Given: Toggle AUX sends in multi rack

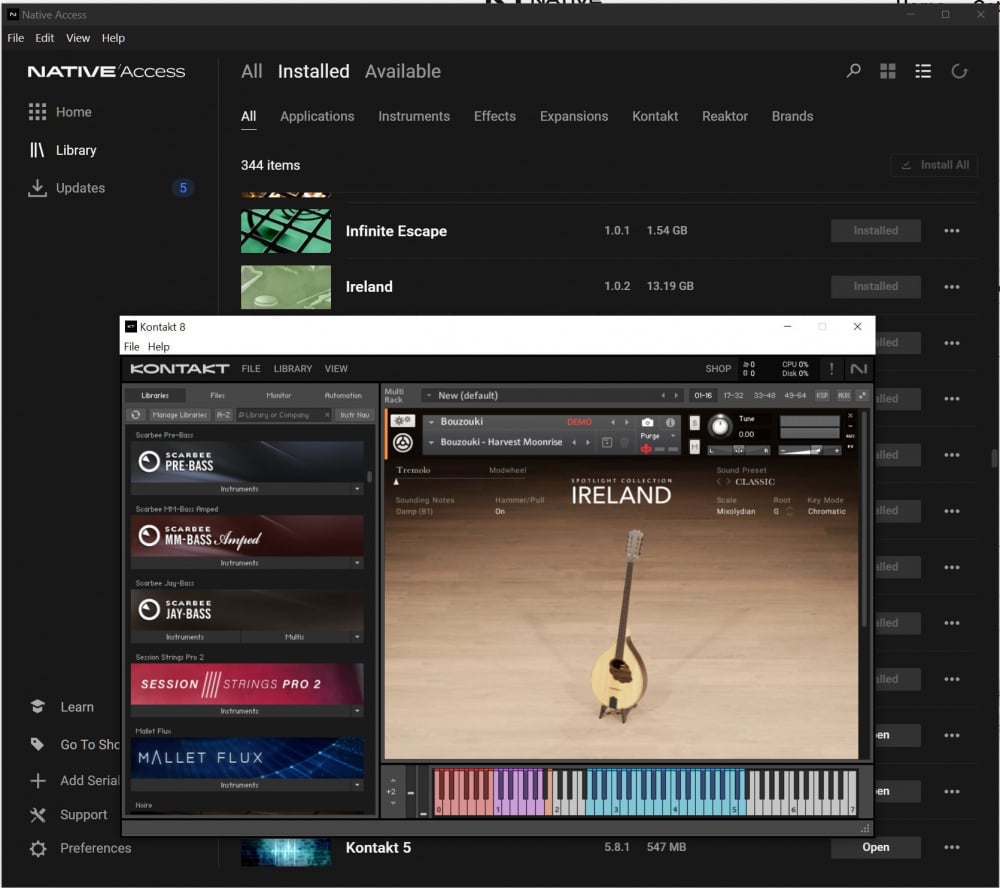Looking at the screenshot, I should click(844, 396).
